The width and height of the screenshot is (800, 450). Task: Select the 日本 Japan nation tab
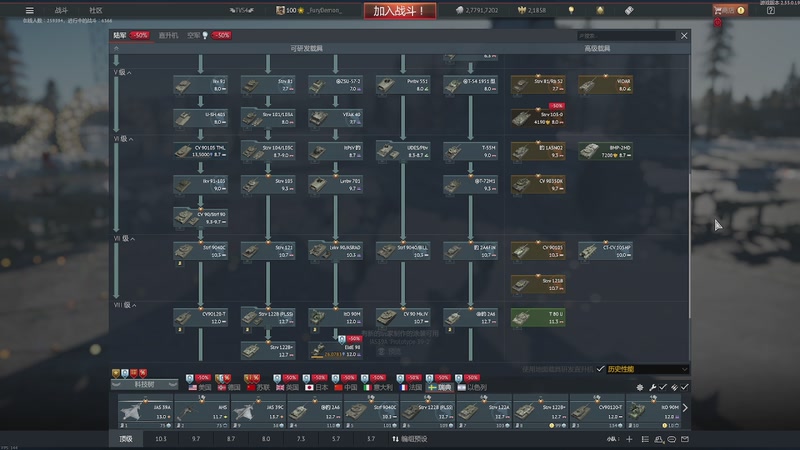click(316, 387)
